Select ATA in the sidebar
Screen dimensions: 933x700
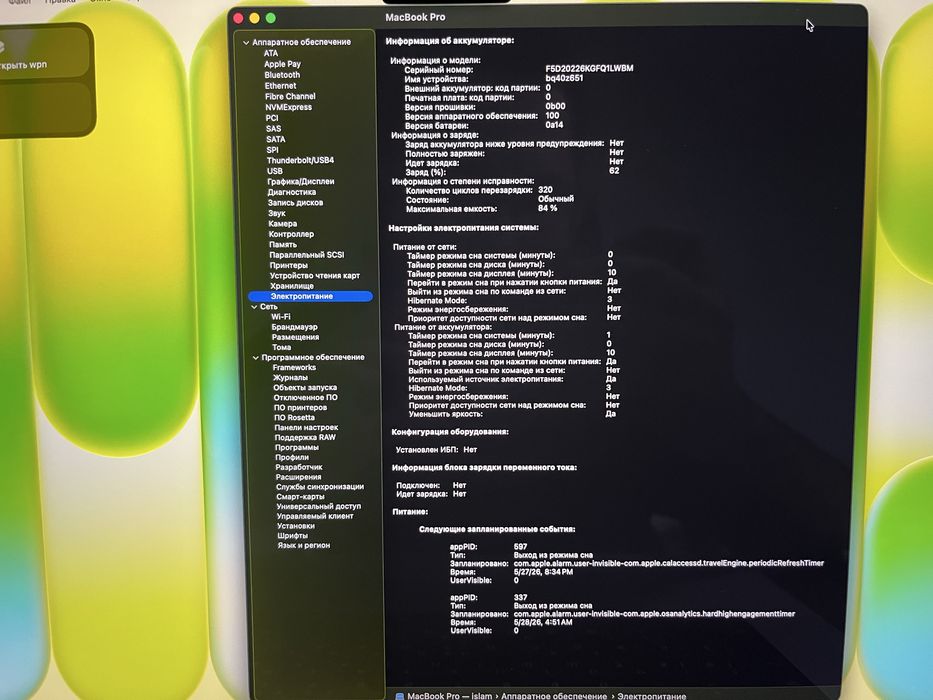point(271,53)
